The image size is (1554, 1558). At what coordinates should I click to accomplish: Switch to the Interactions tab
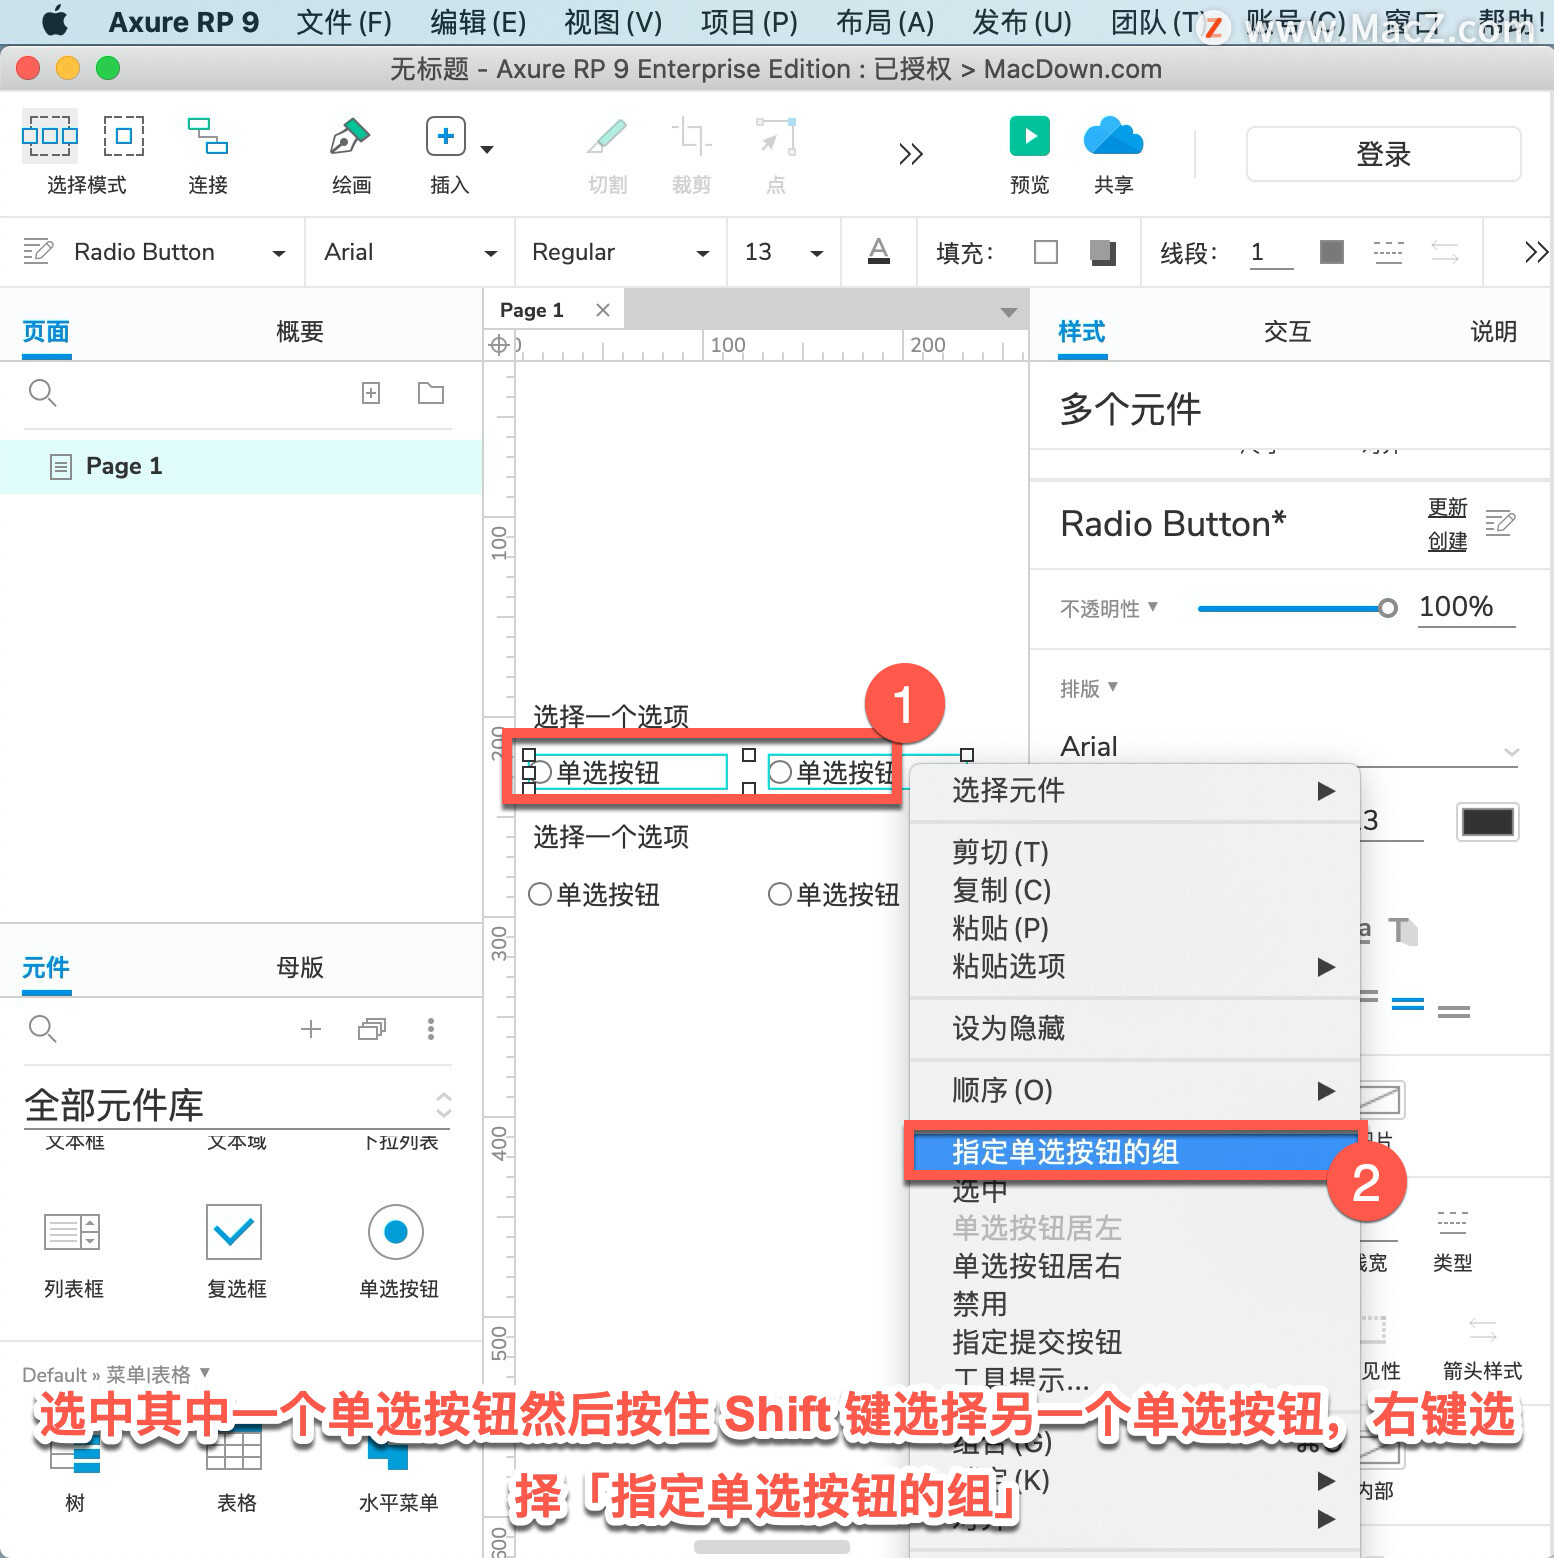1287,331
